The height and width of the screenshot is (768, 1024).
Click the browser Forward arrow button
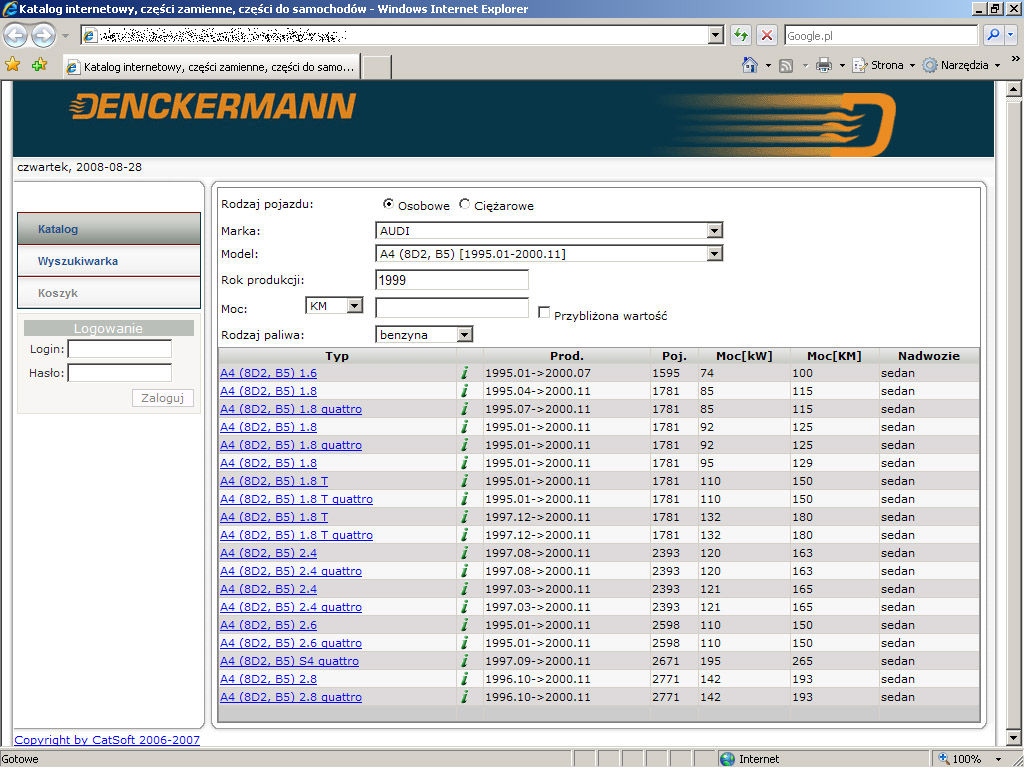[43, 35]
